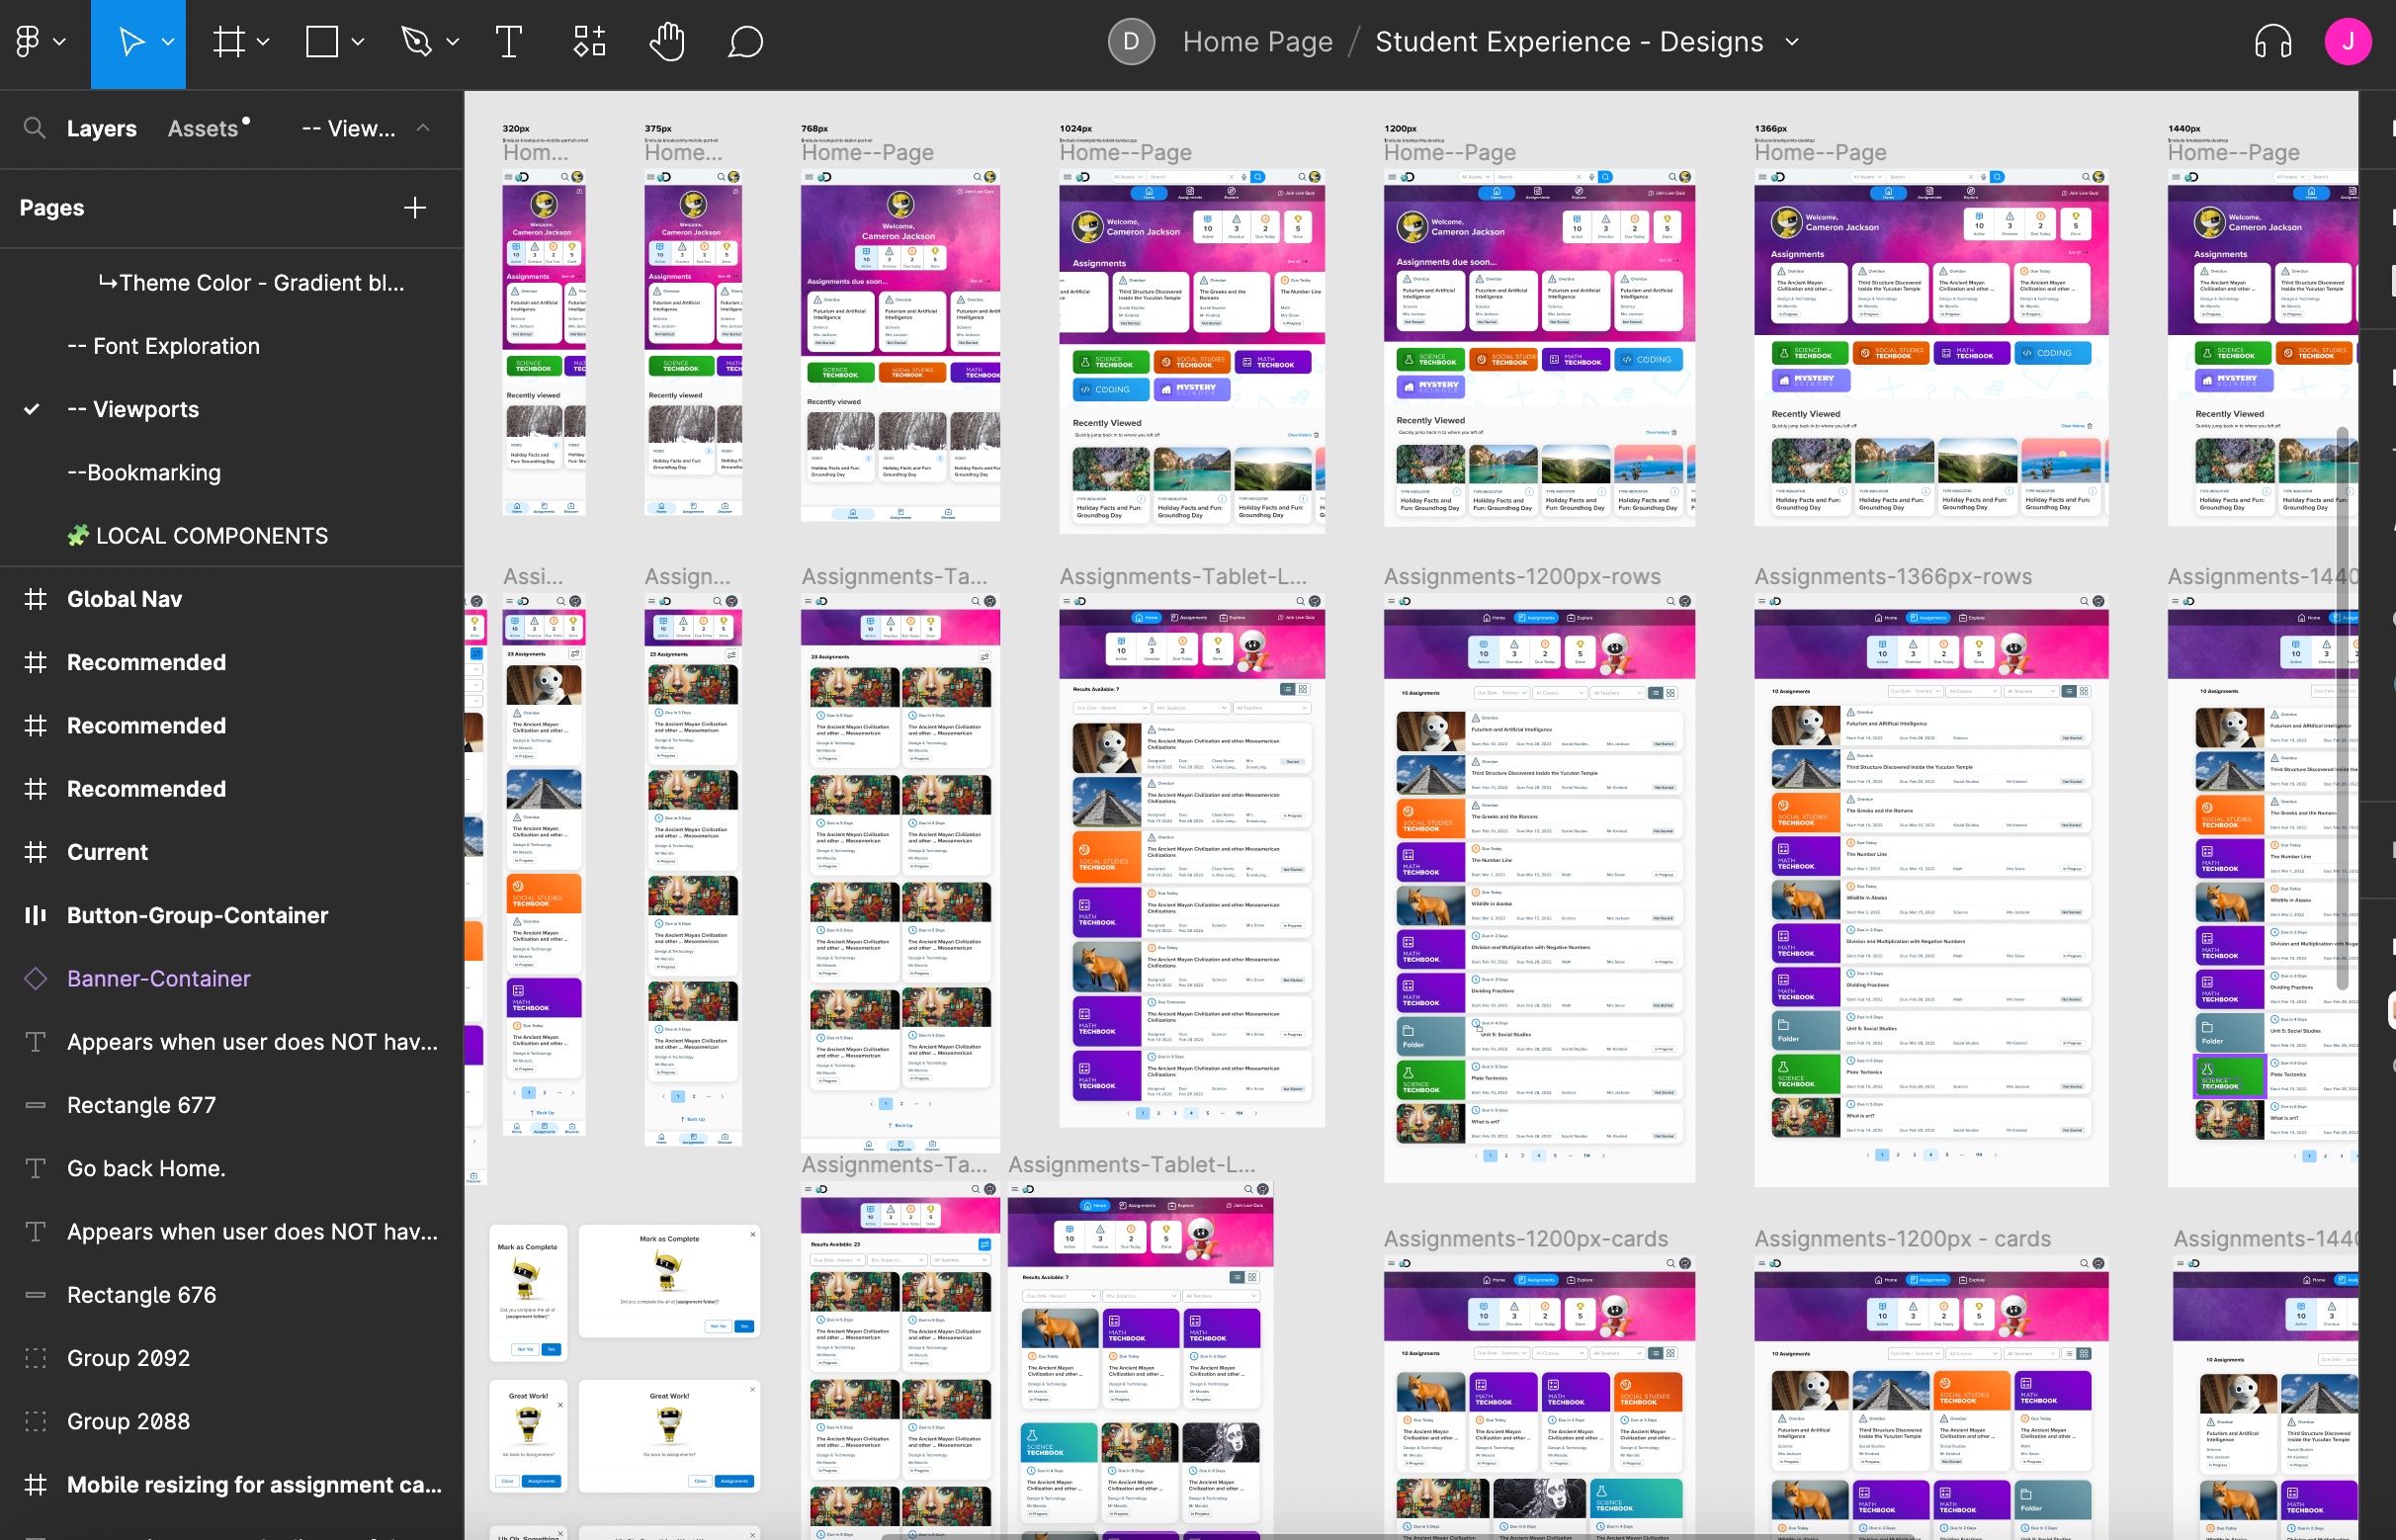Click the headphones audio icon
This screenshot has width=2396, height=1540.
point(2273,42)
